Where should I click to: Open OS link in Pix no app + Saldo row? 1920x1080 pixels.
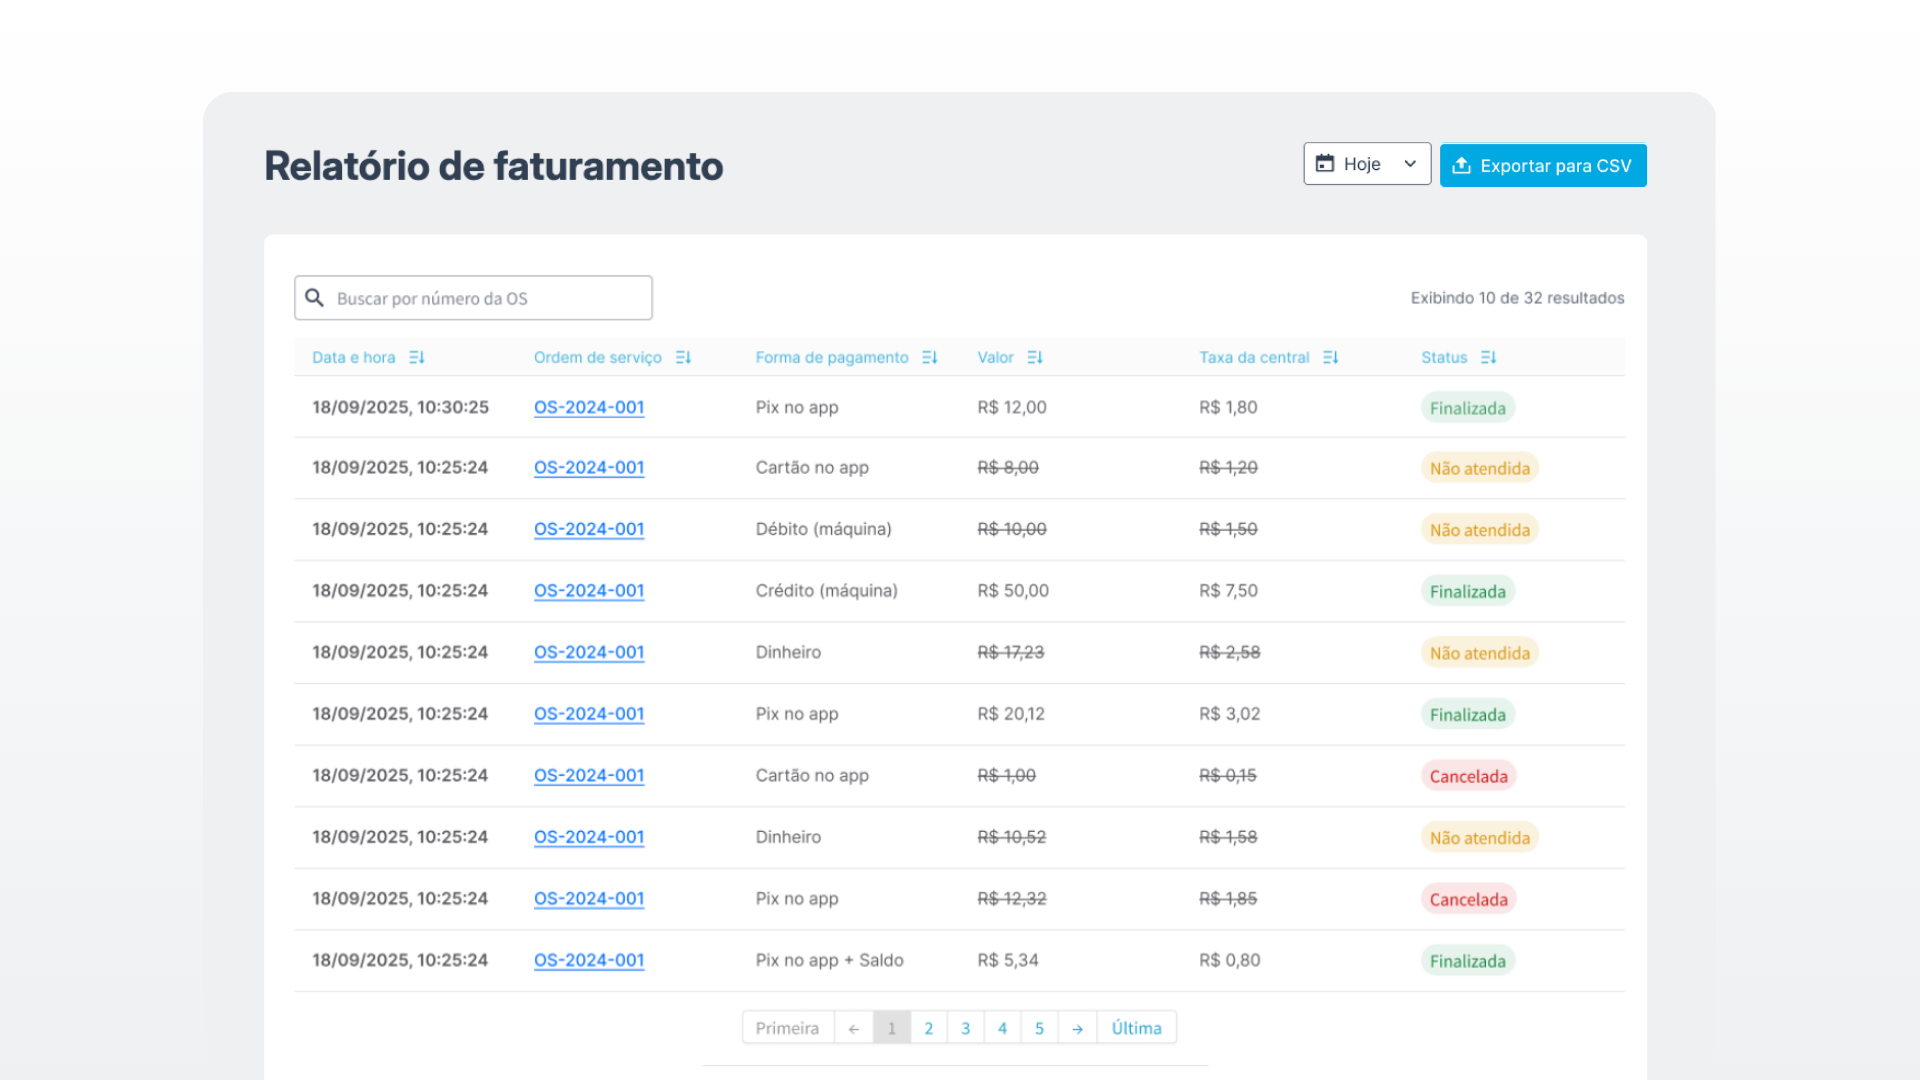pos(588,960)
